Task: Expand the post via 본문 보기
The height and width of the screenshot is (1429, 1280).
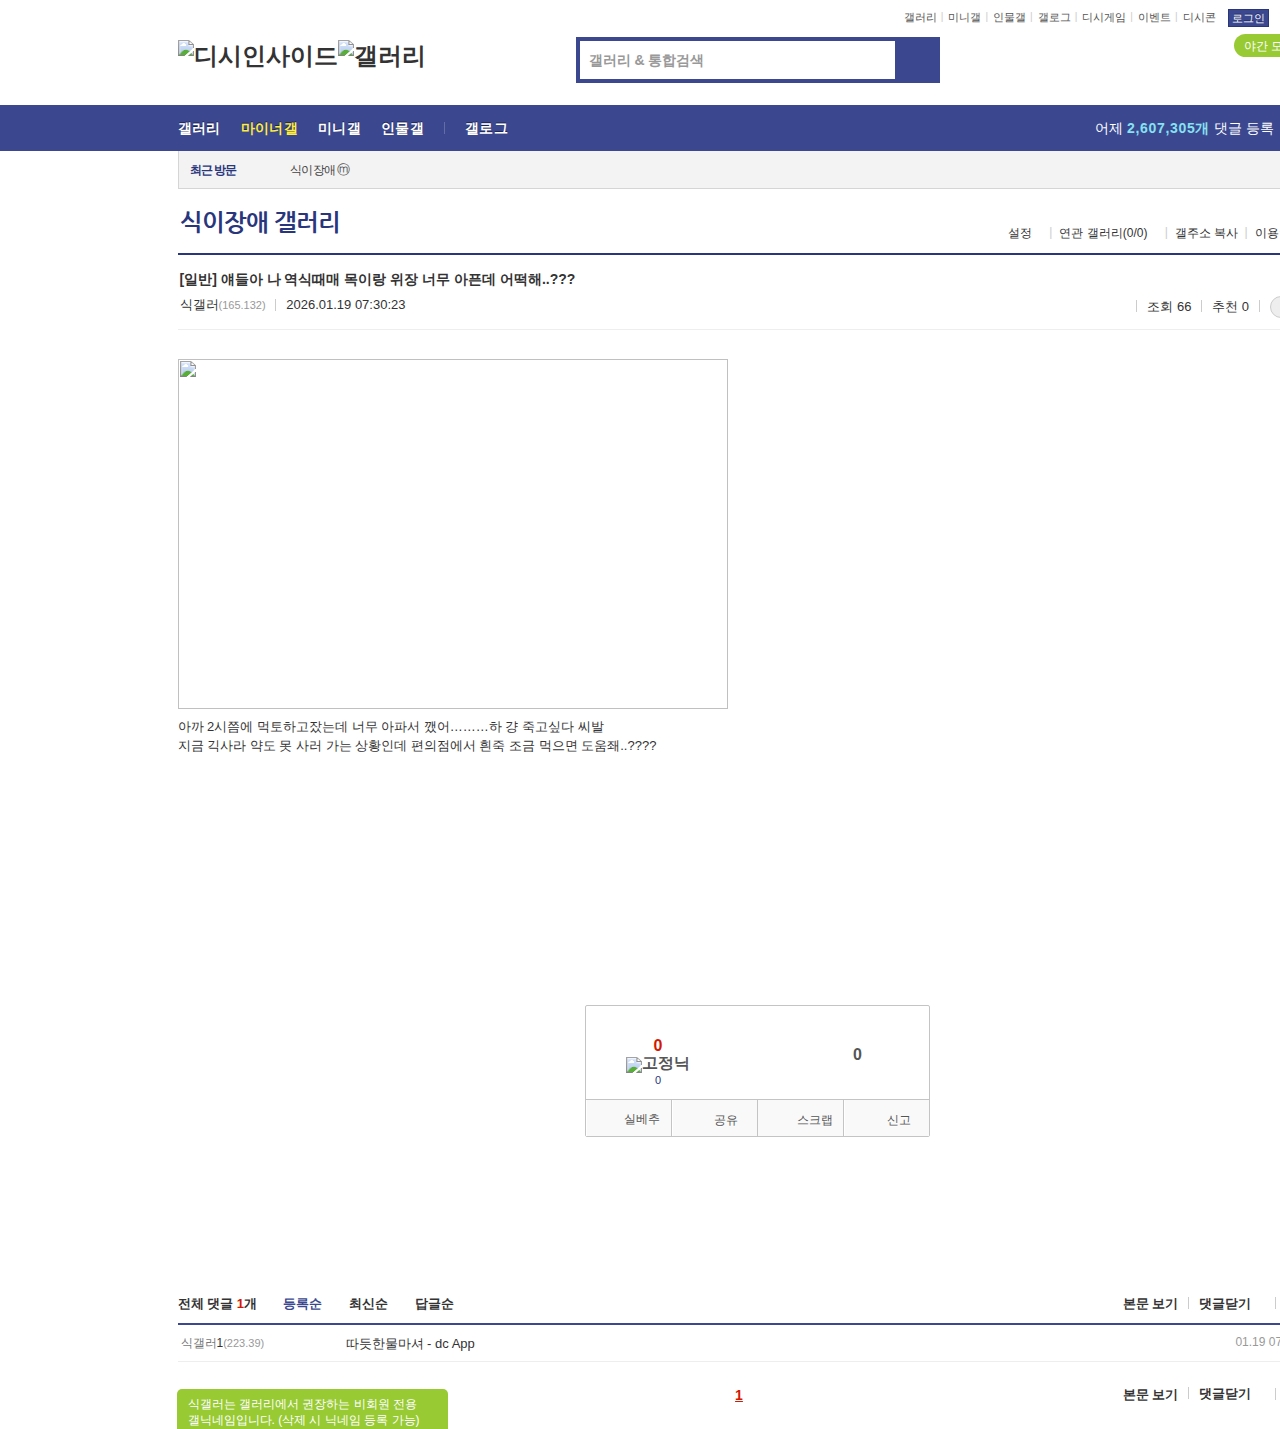Action: [x=1150, y=1304]
